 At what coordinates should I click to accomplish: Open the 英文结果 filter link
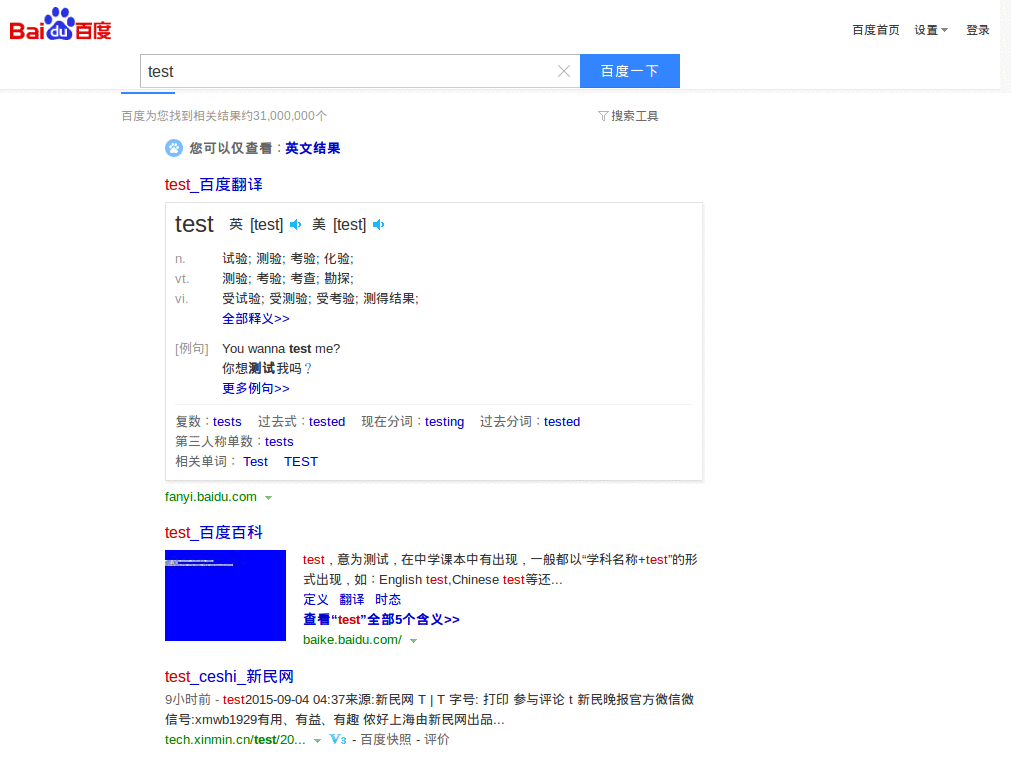tap(311, 148)
